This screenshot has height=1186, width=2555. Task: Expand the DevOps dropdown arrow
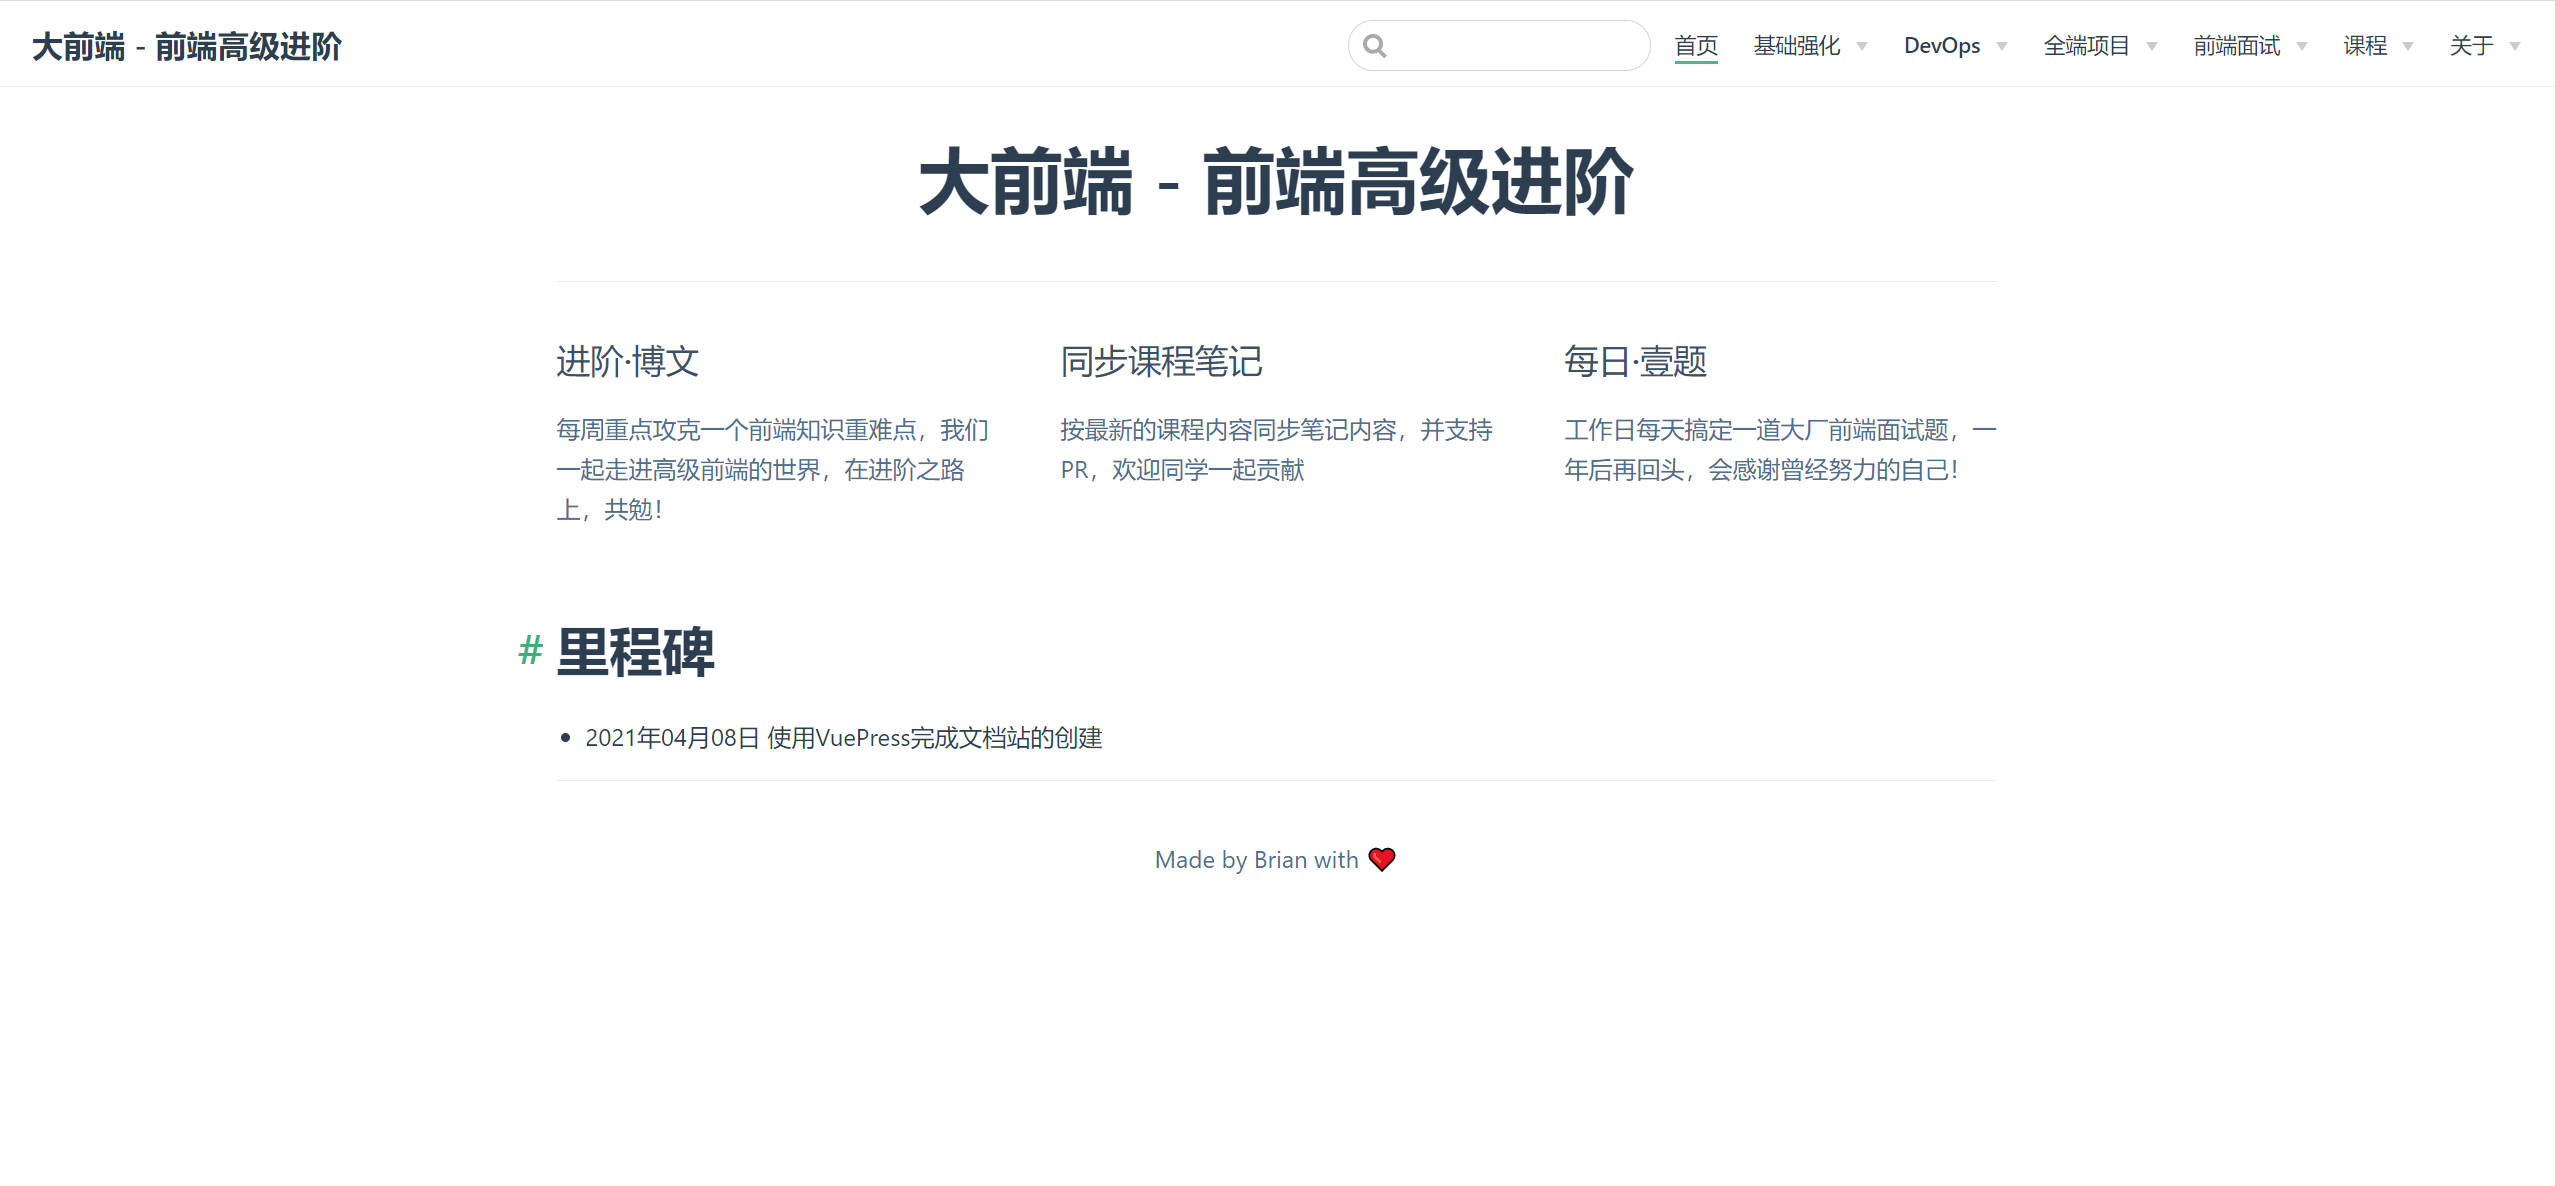pyautogui.click(x=2002, y=46)
